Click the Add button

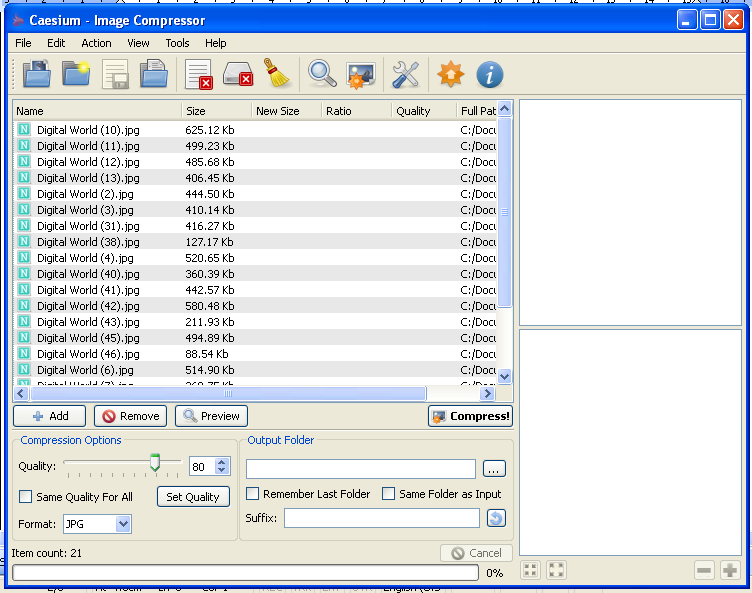pyautogui.click(x=49, y=416)
